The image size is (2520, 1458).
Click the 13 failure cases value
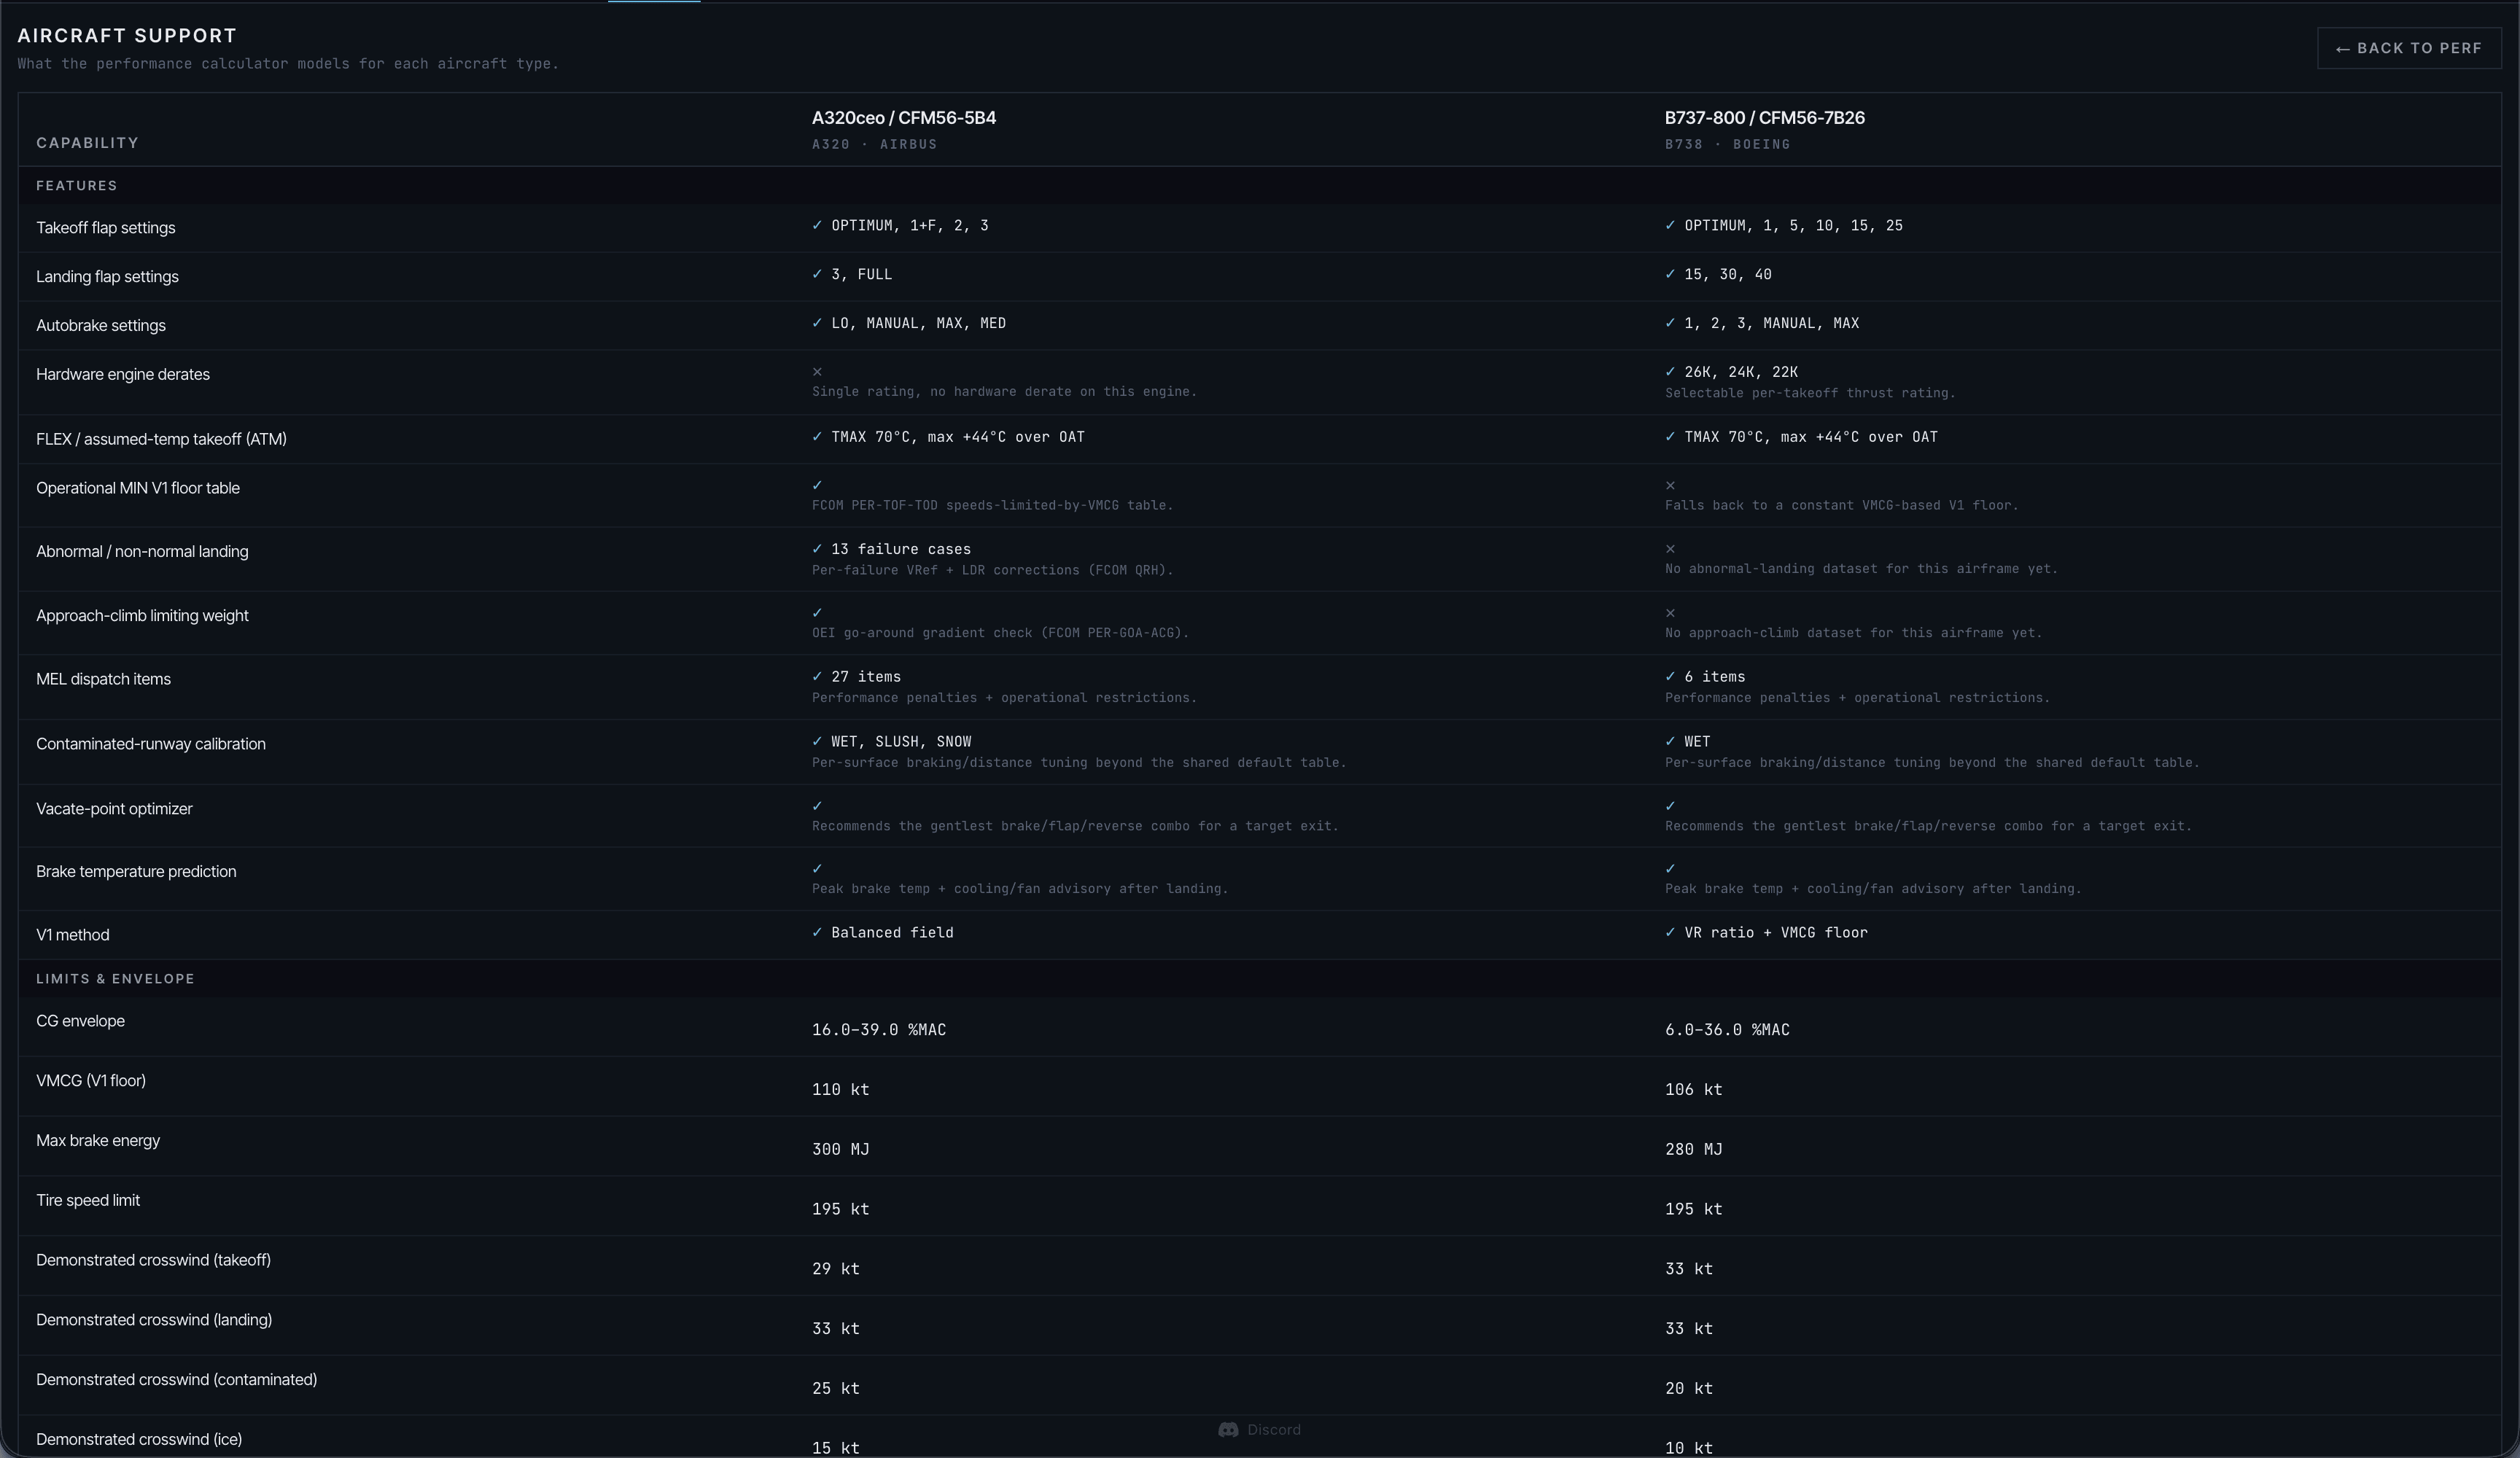[x=901, y=550]
